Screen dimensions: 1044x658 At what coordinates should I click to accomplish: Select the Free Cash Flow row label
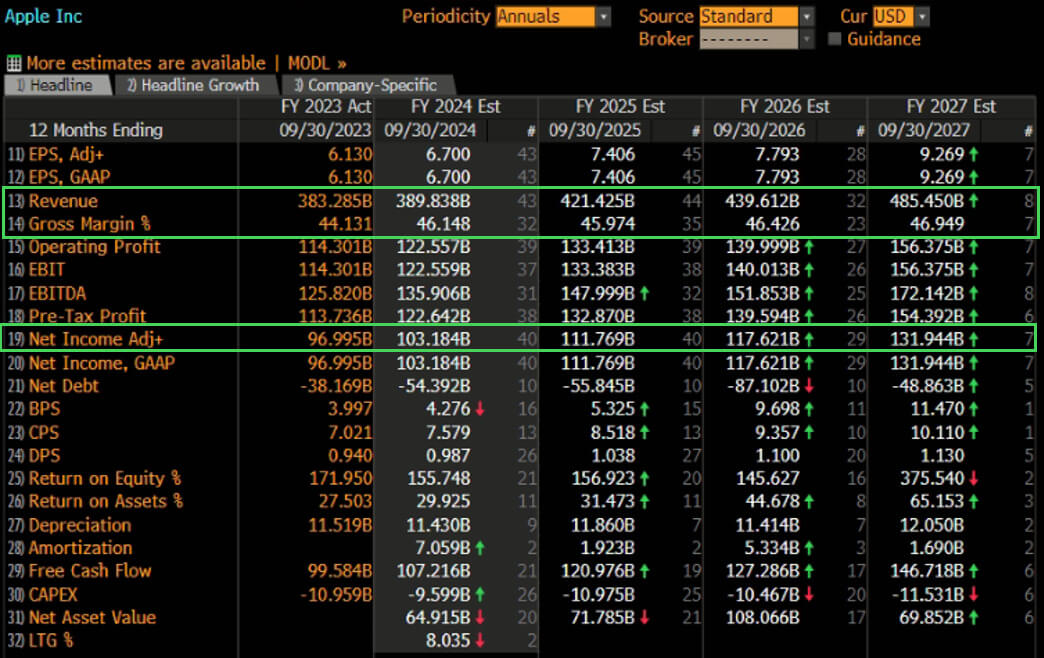(90, 571)
